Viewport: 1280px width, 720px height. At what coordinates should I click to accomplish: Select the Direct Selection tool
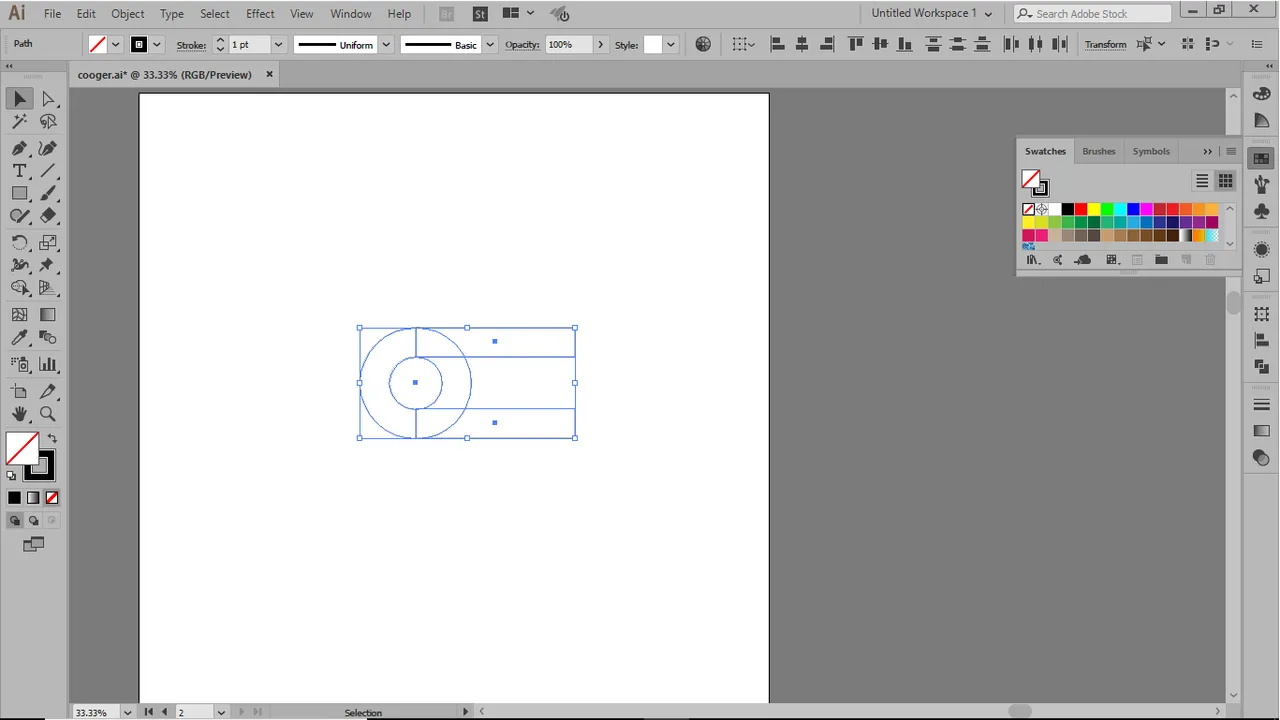48,99
